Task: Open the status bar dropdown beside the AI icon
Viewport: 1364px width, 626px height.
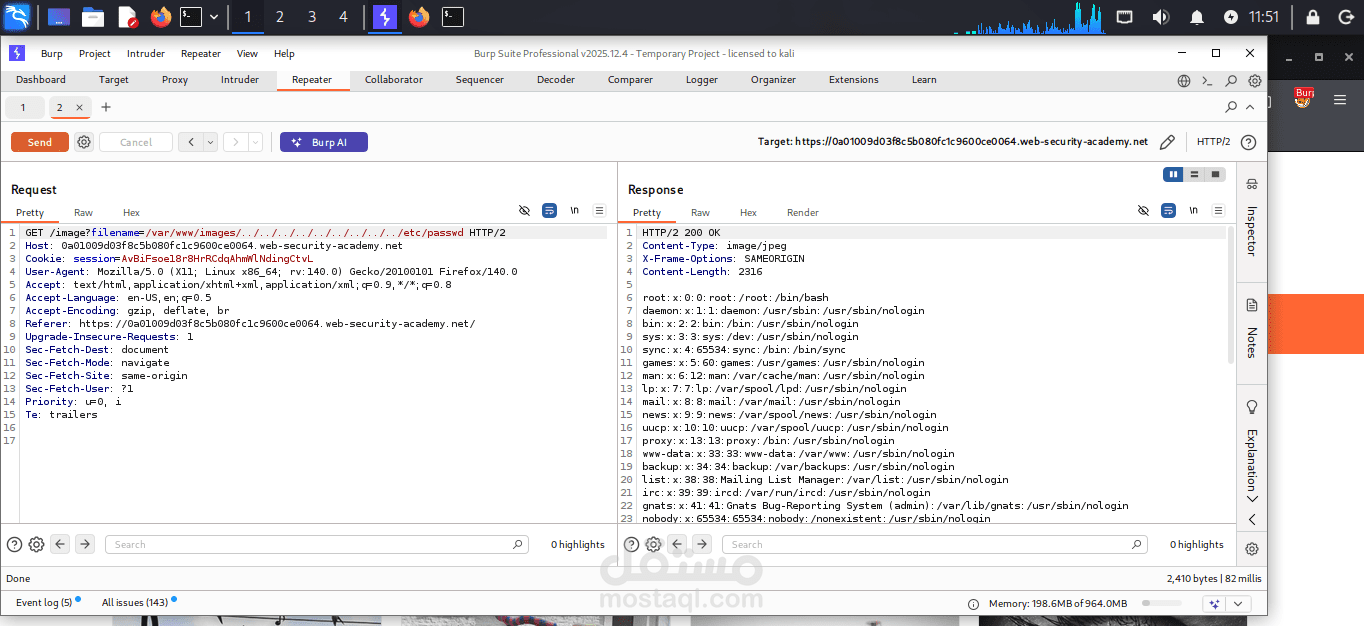Action: tap(1239, 604)
